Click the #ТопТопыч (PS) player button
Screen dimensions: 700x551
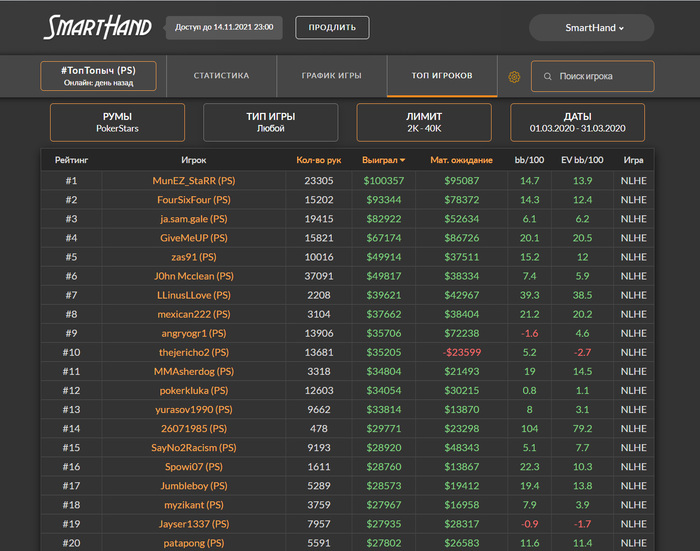98,76
